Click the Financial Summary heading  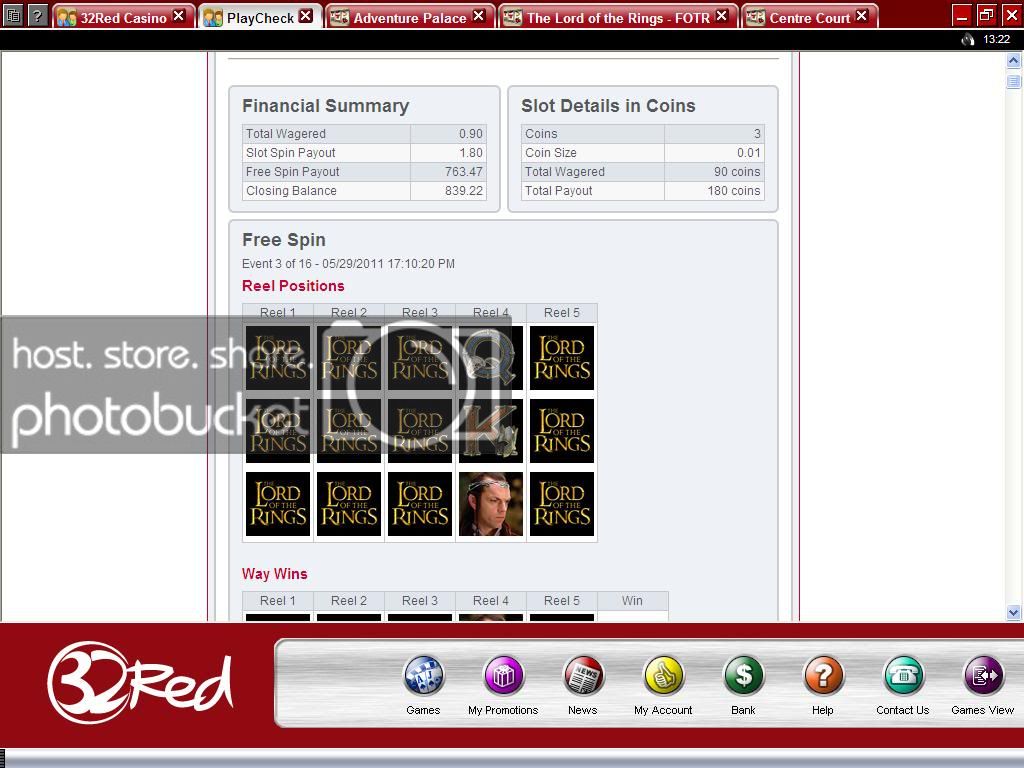[325, 106]
